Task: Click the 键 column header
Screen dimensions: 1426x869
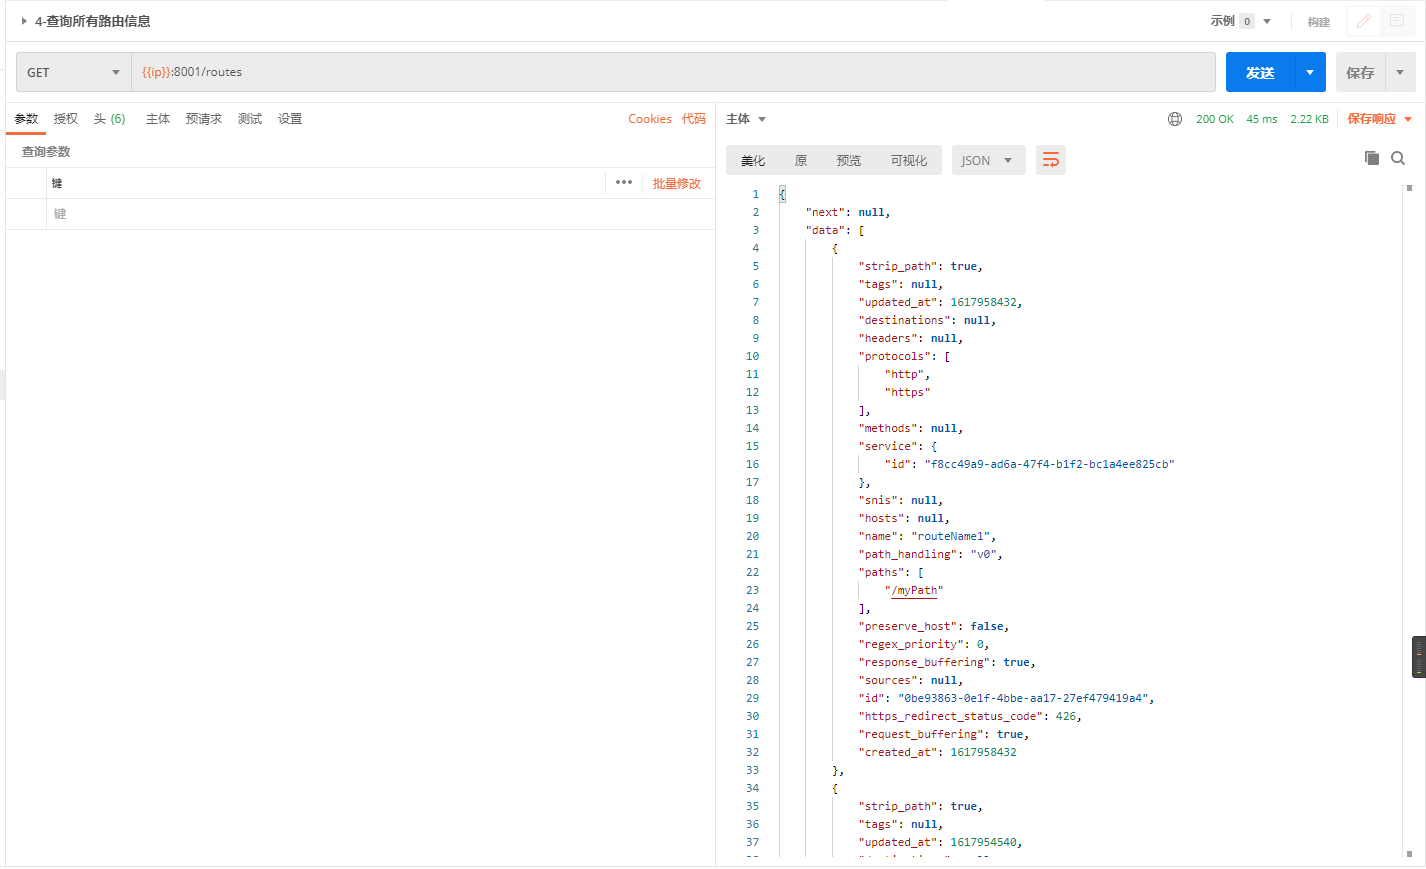Action: click(x=57, y=183)
